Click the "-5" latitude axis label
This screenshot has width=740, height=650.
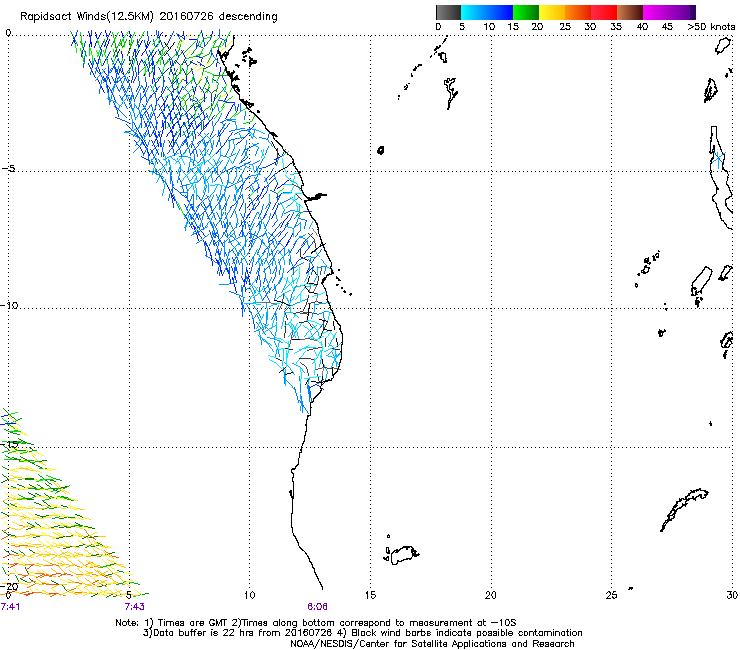coord(8,169)
